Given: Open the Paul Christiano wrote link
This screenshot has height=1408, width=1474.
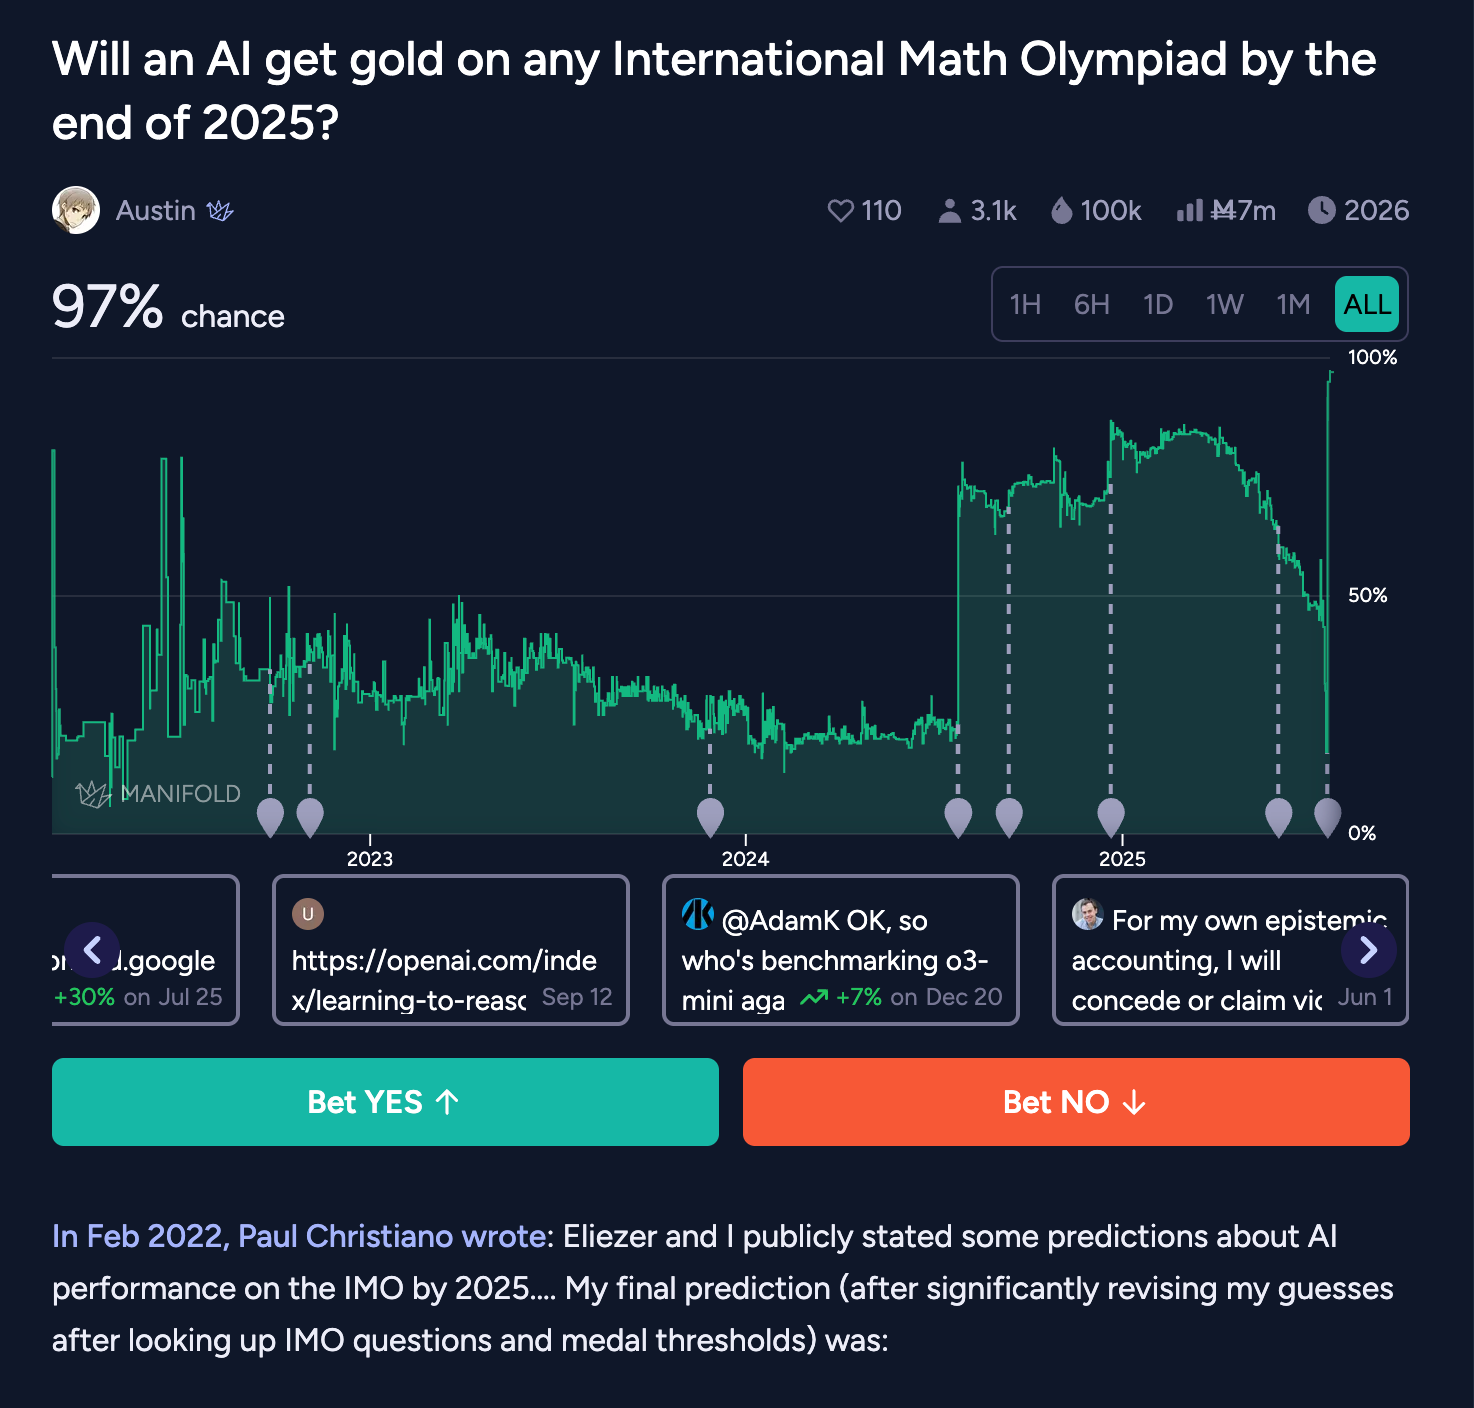Looking at the screenshot, I should (299, 1237).
